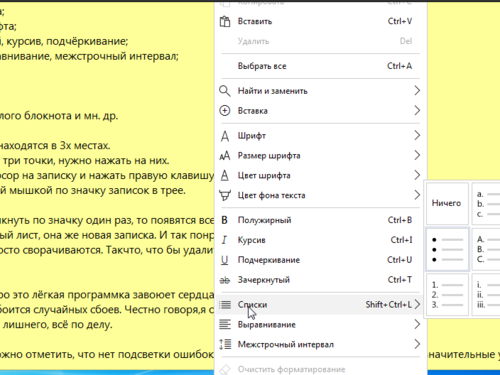Expand the Размер шрифта submenu arrow
Viewport: 500px width, 375px height.
pos(417,155)
